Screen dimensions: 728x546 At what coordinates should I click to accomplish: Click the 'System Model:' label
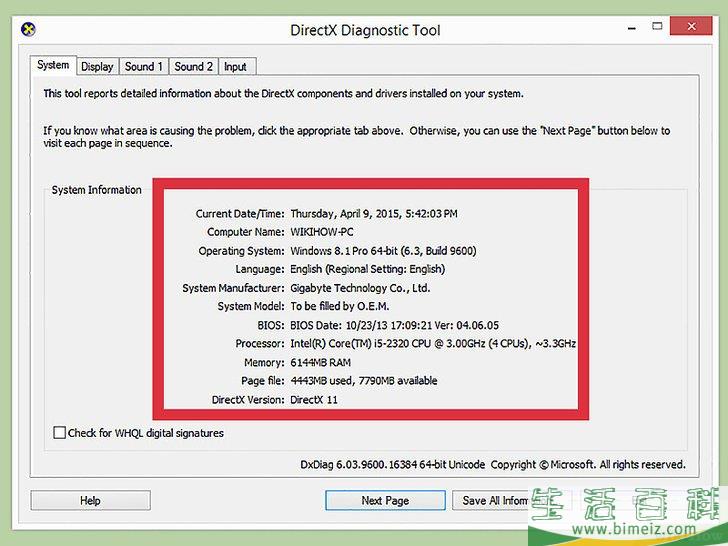click(x=251, y=306)
